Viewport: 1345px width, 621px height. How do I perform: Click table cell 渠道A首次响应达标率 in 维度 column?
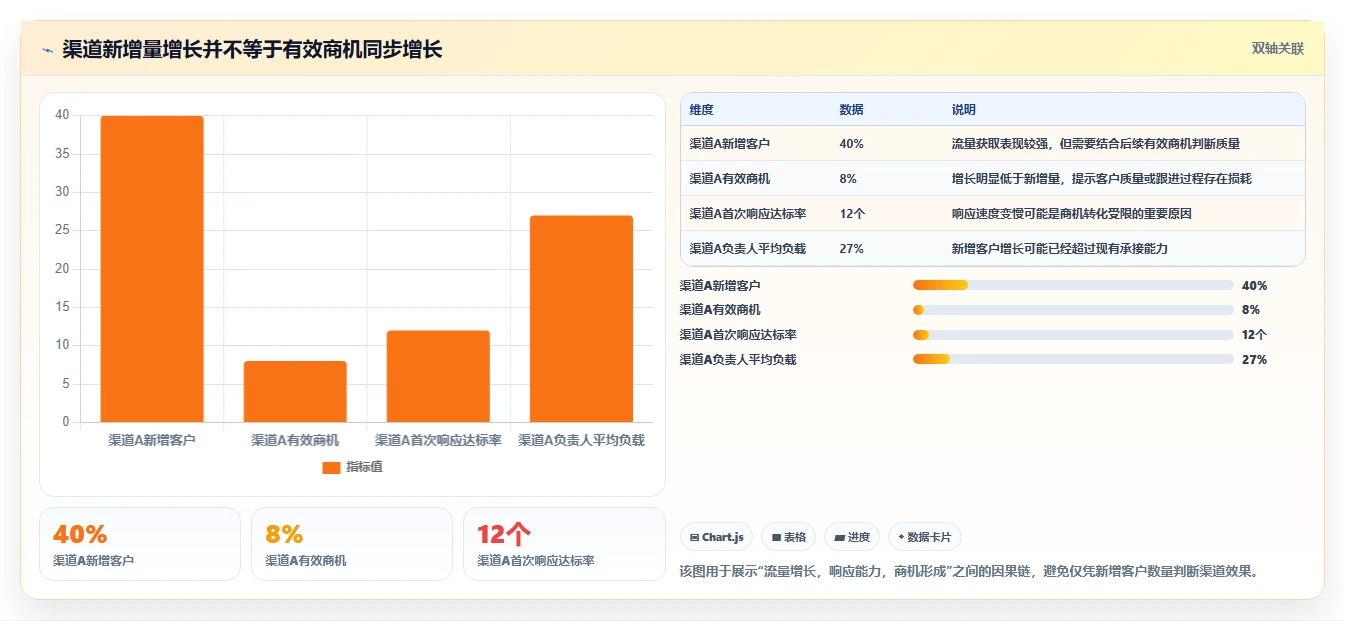click(748, 214)
